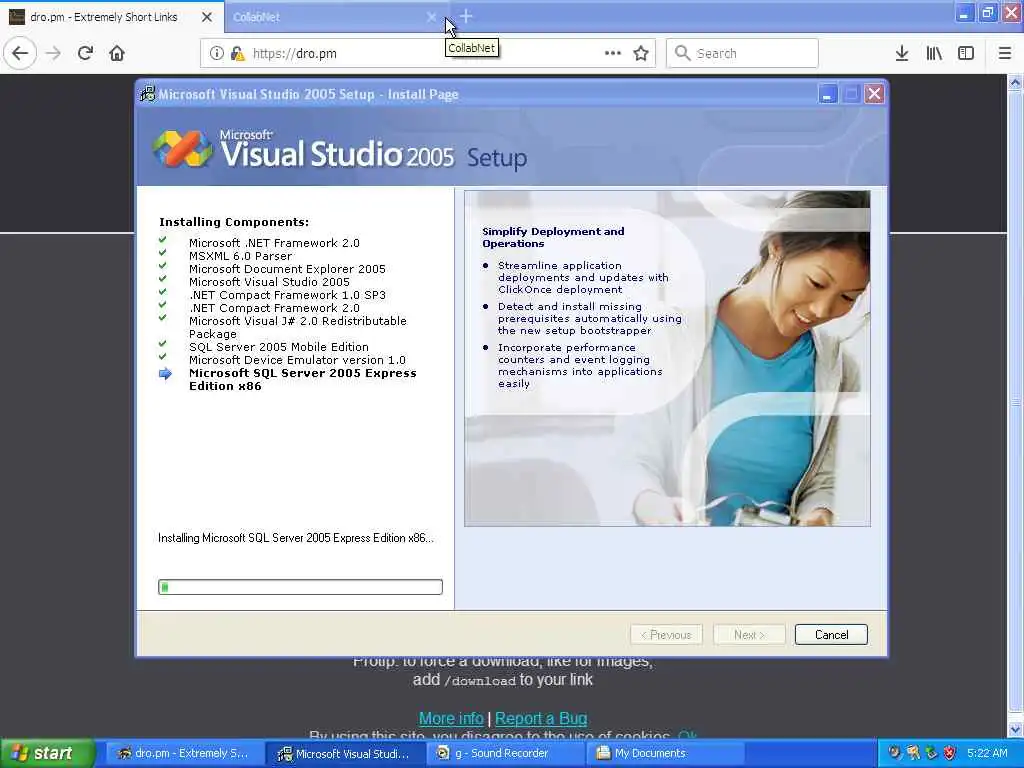The image size is (1024, 768).
Task: Close the dro.pm tab
Action: [206, 17]
